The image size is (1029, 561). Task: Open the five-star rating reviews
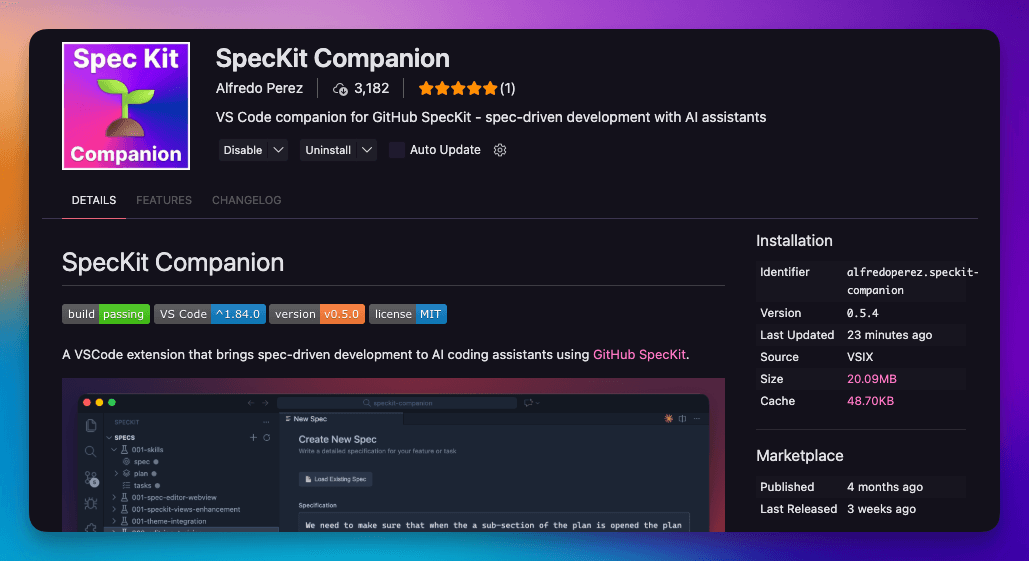pyautogui.click(x=458, y=89)
